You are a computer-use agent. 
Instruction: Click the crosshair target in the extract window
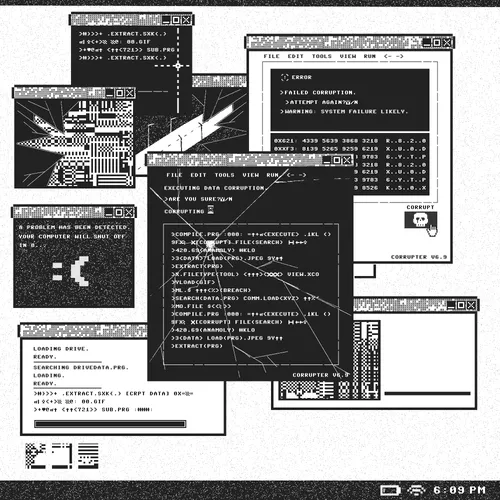[178, 66]
